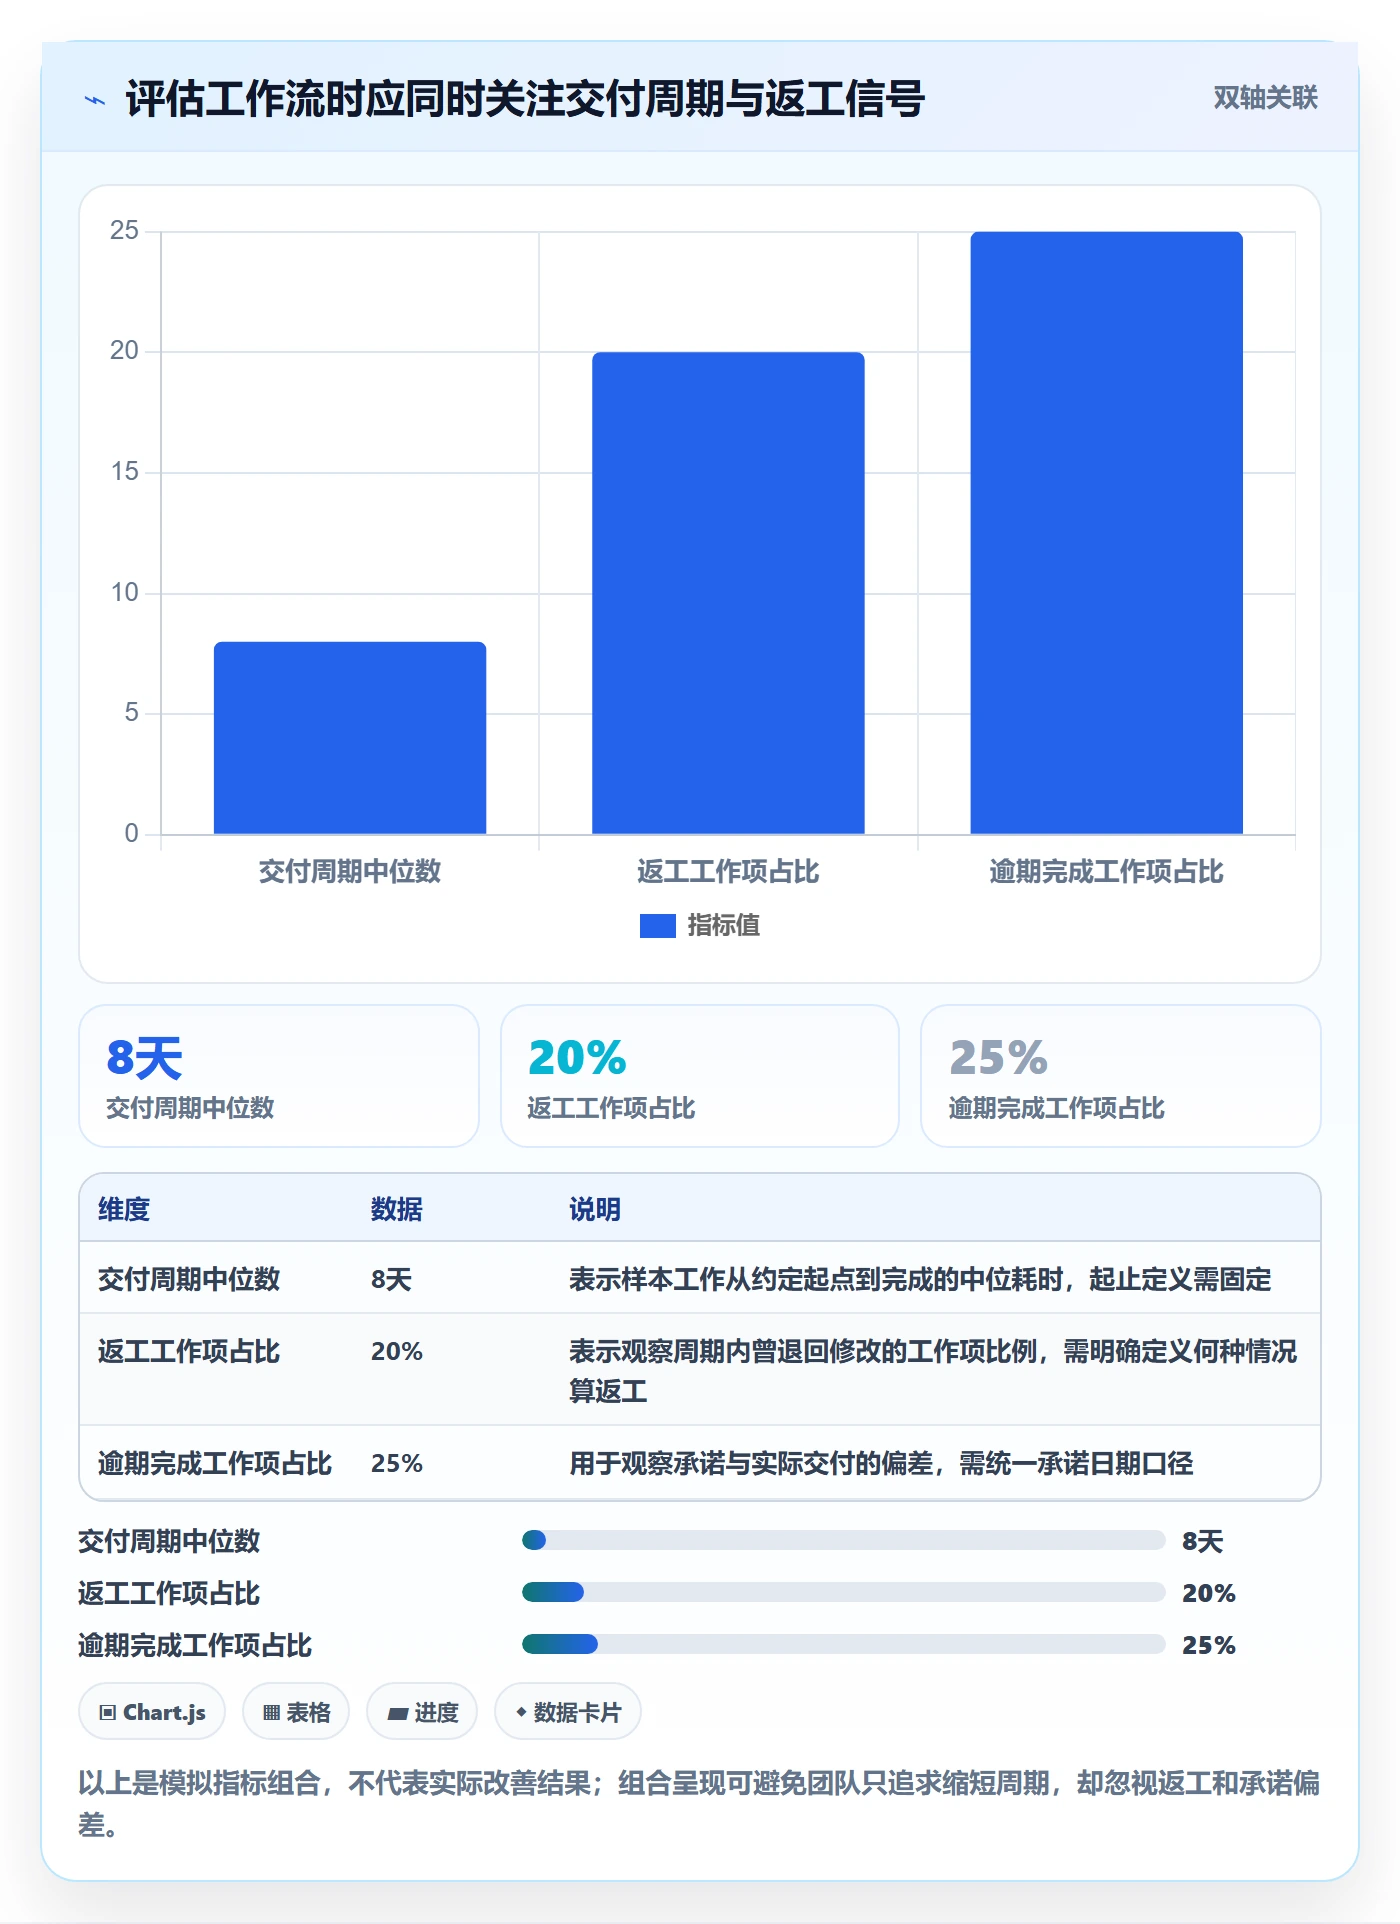
Task: Open the 20% summary stat card
Action: click(x=700, y=1076)
